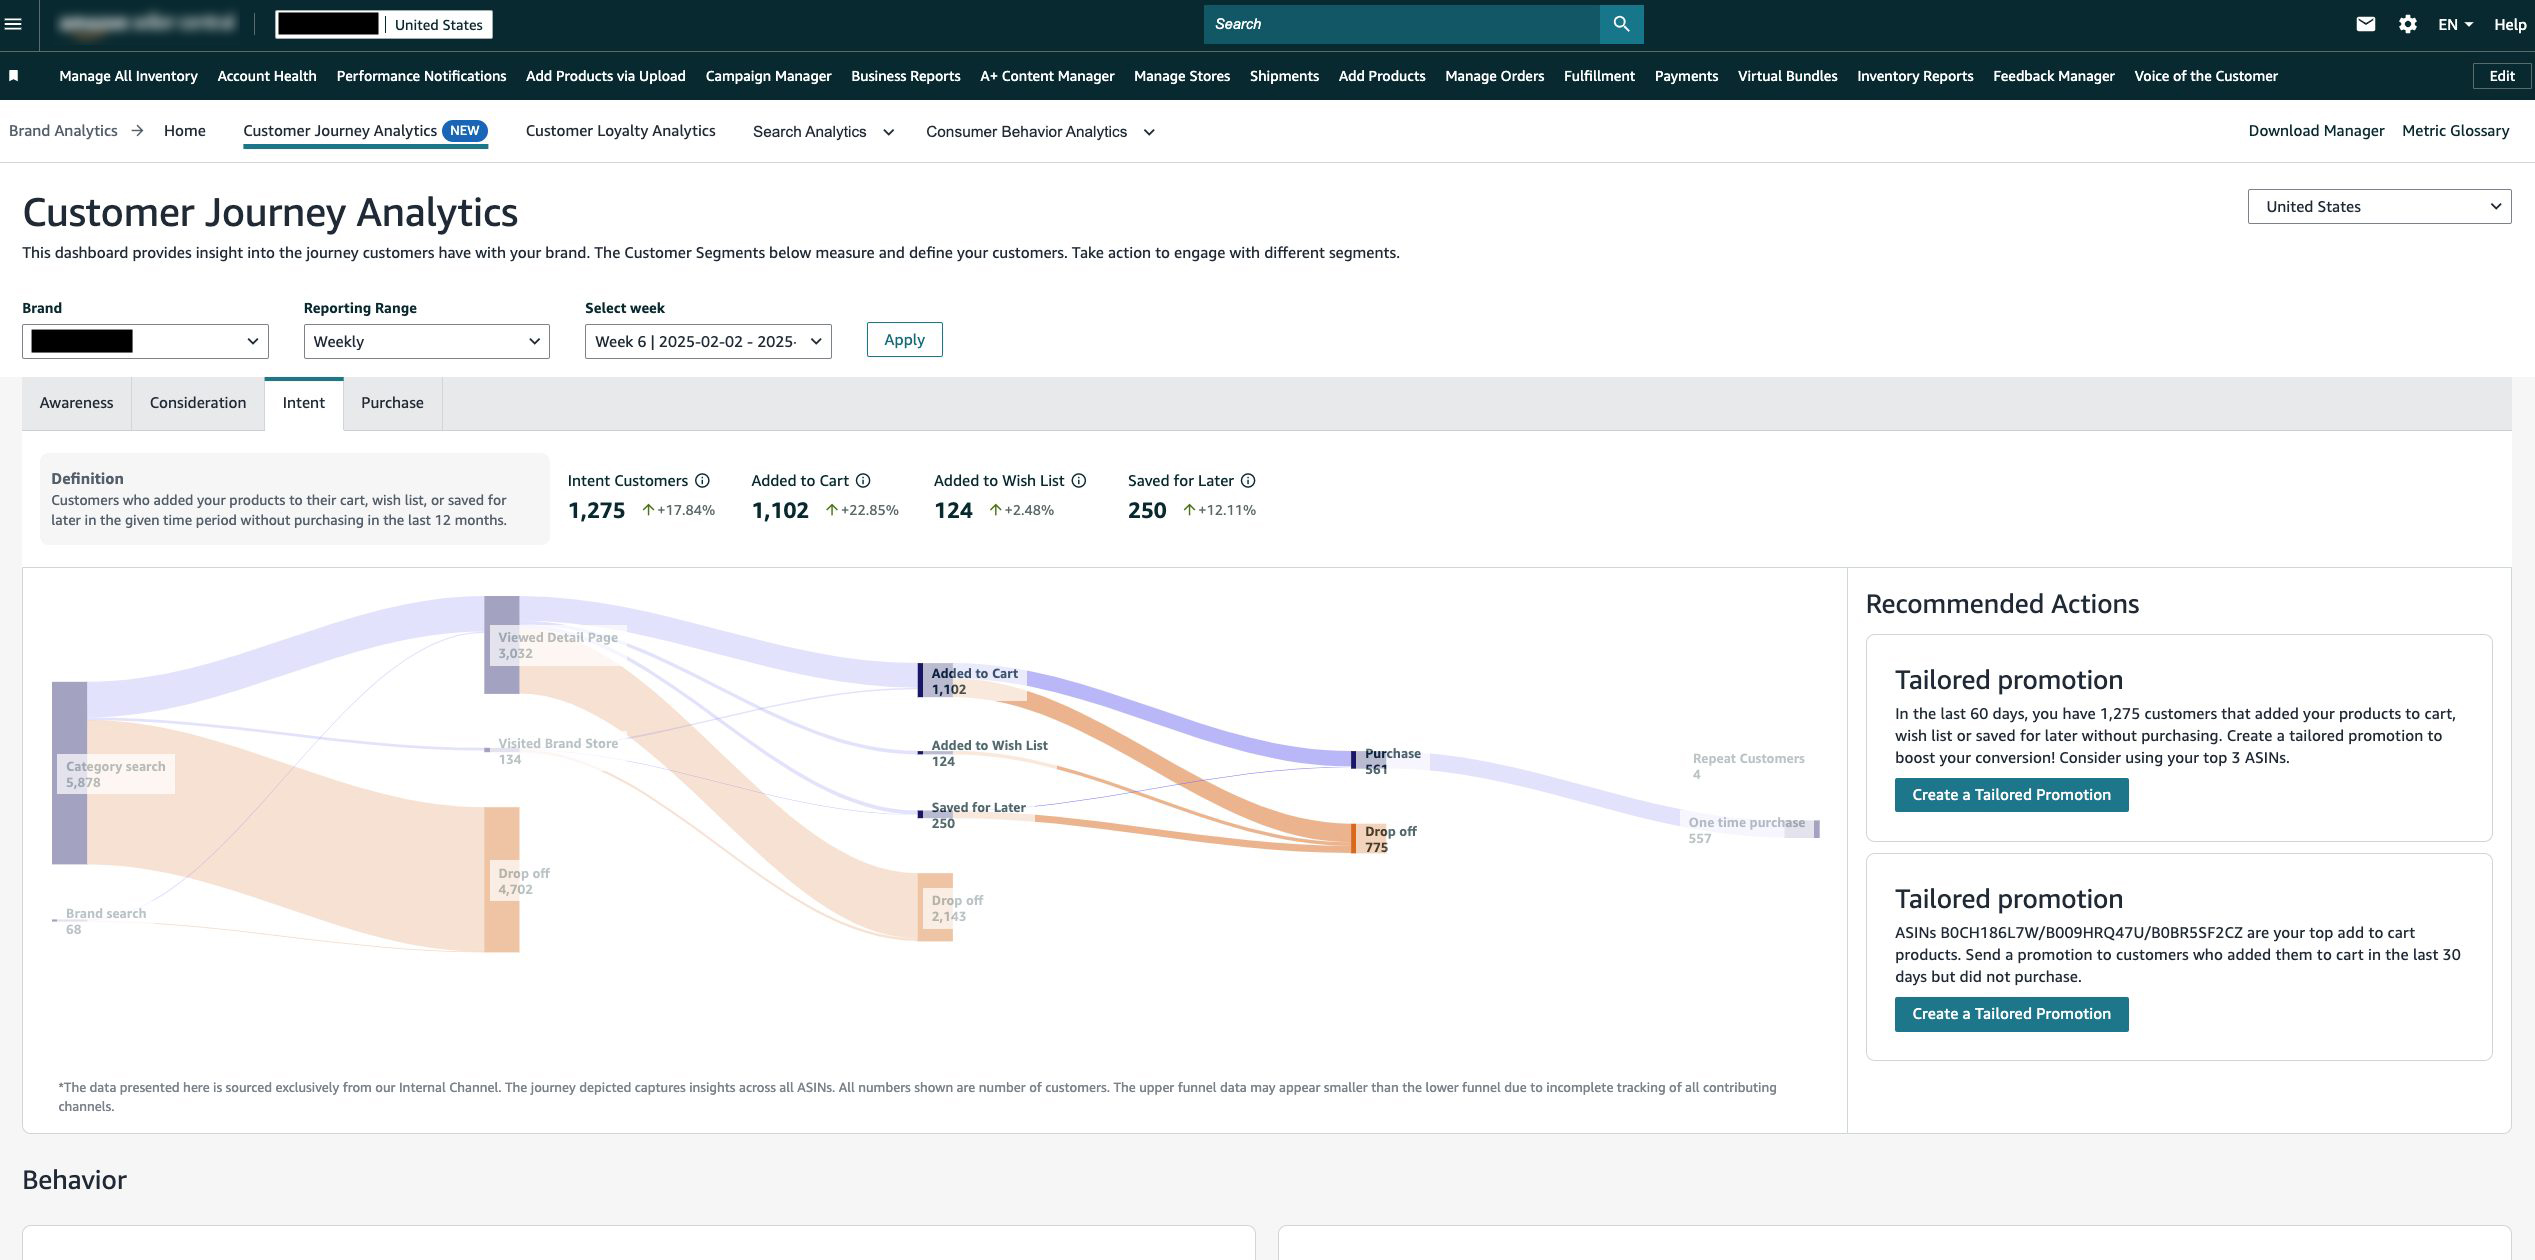This screenshot has height=1260, width=2535.
Task: Open the Reporting Range Weekly dropdown
Action: click(x=426, y=341)
